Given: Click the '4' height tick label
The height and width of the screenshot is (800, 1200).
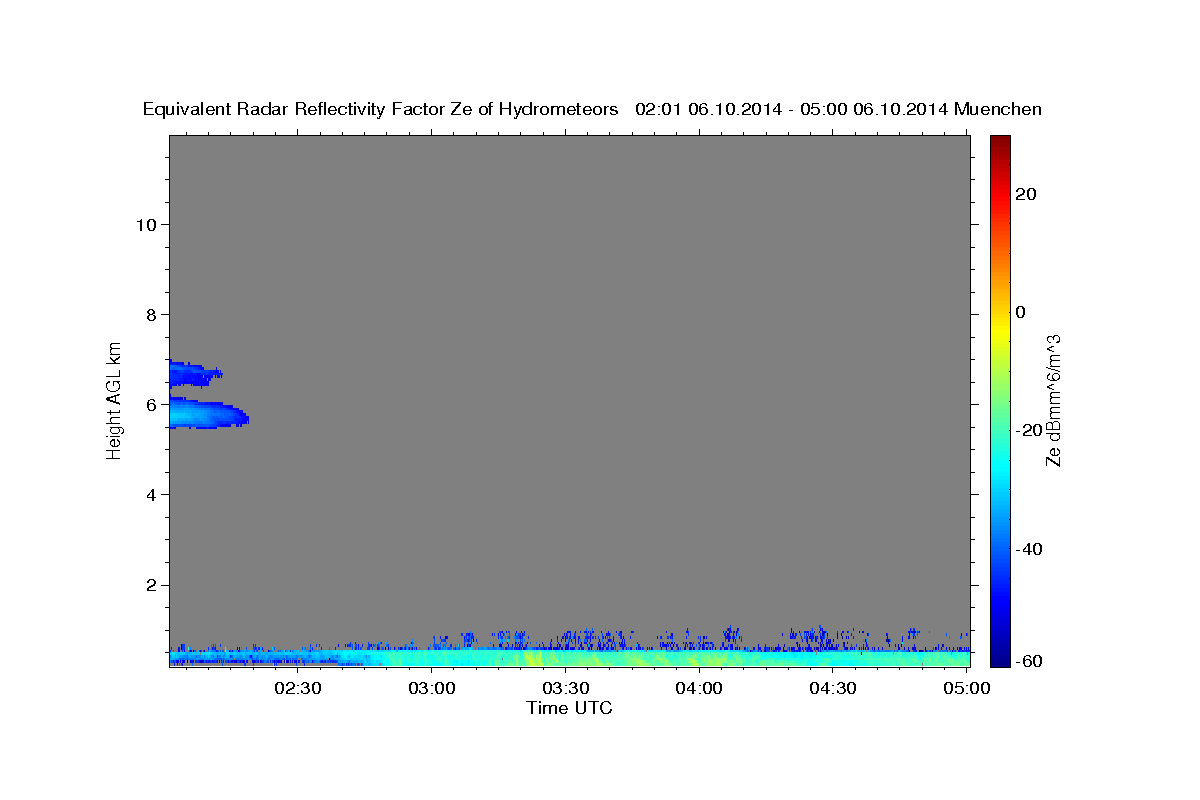Looking at the screenshot, I should coord(150,494).
